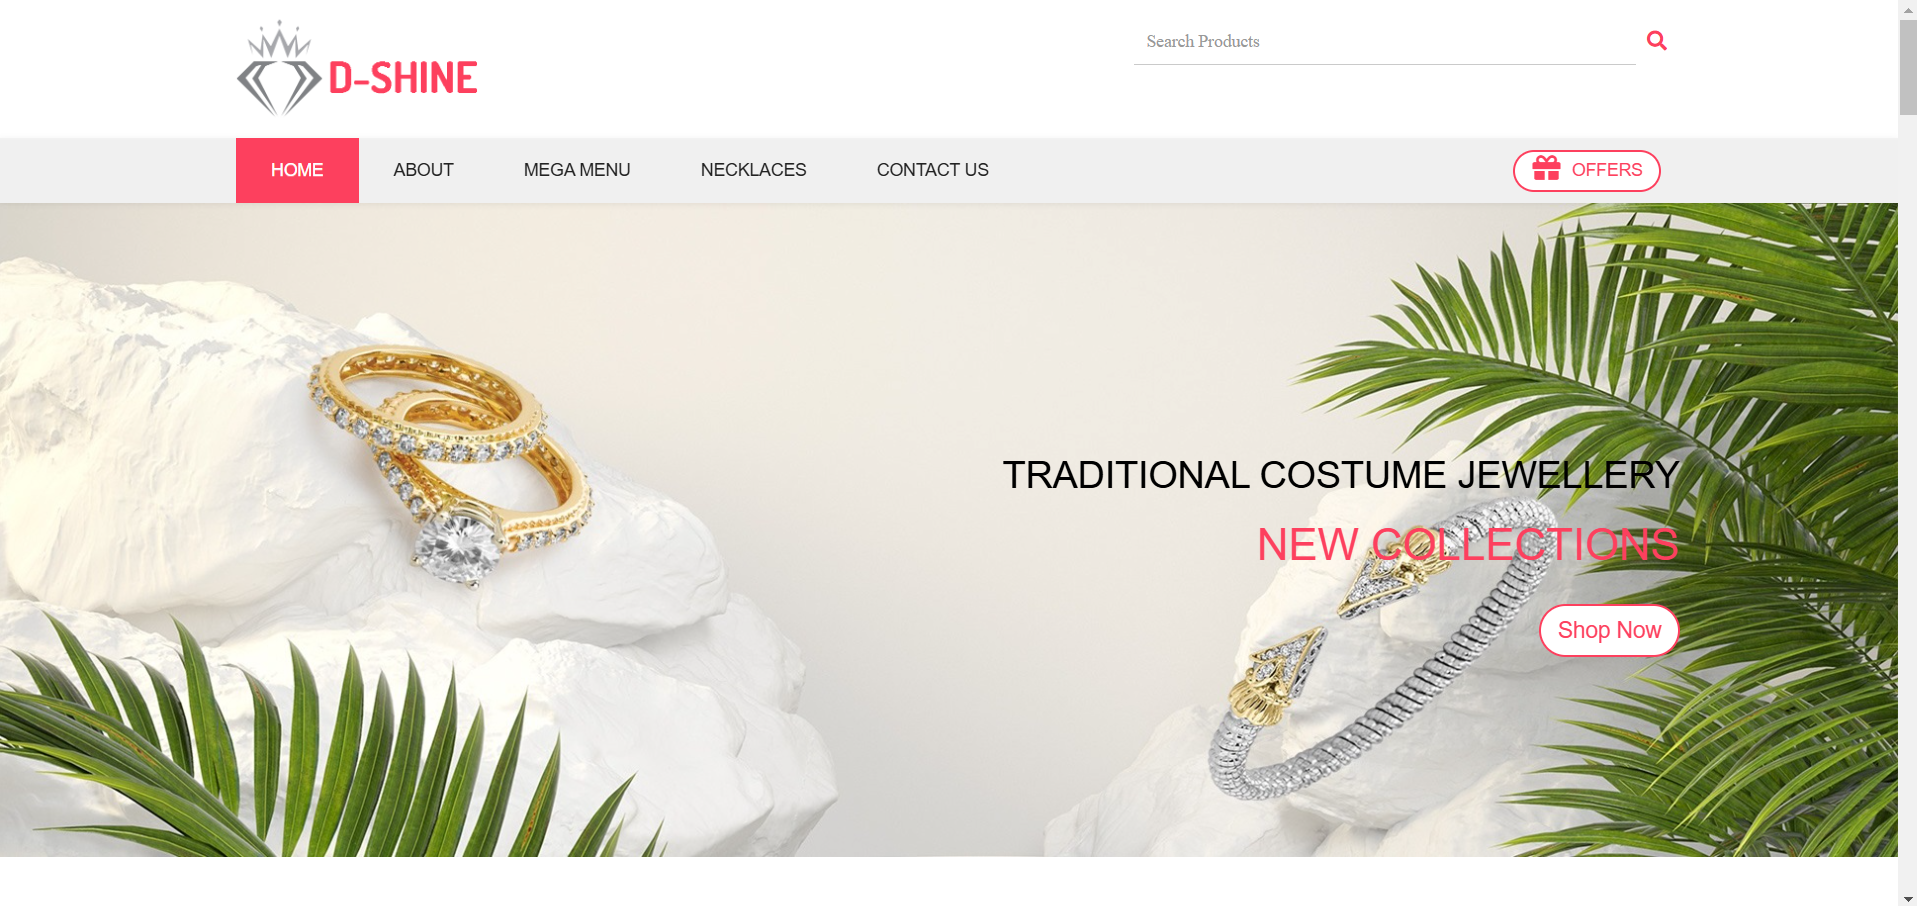Viewport: 1917px width, 906px height.
Task: Click the empty scrollbar track below thumb
Action: point(1908,500)
